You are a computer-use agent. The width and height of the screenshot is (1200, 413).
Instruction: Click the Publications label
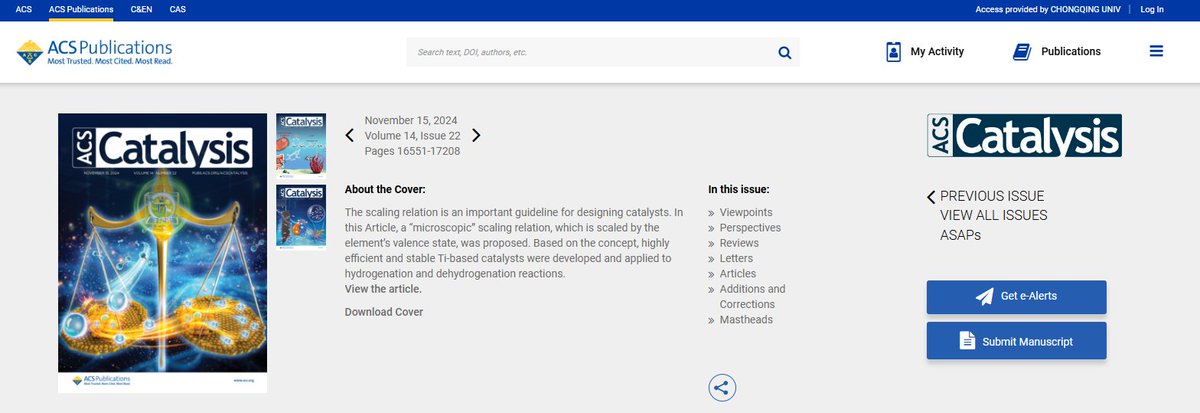click(x=1071, y=52)
